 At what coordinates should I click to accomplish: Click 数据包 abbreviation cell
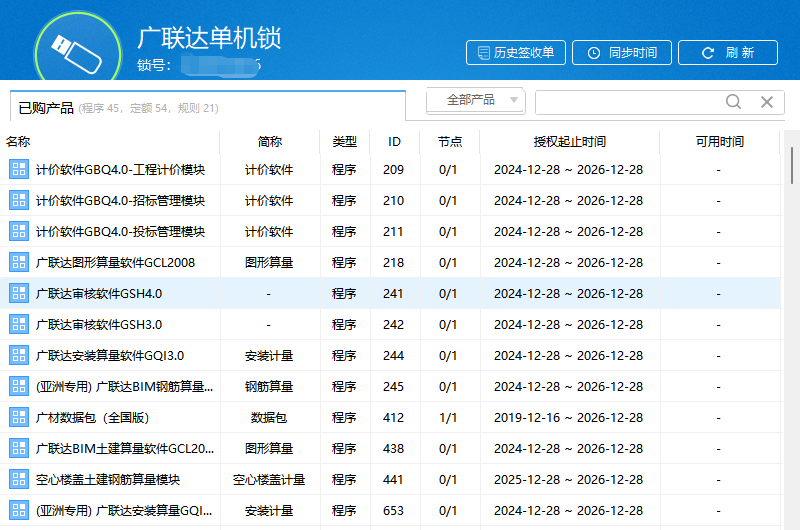coord(269,417)
